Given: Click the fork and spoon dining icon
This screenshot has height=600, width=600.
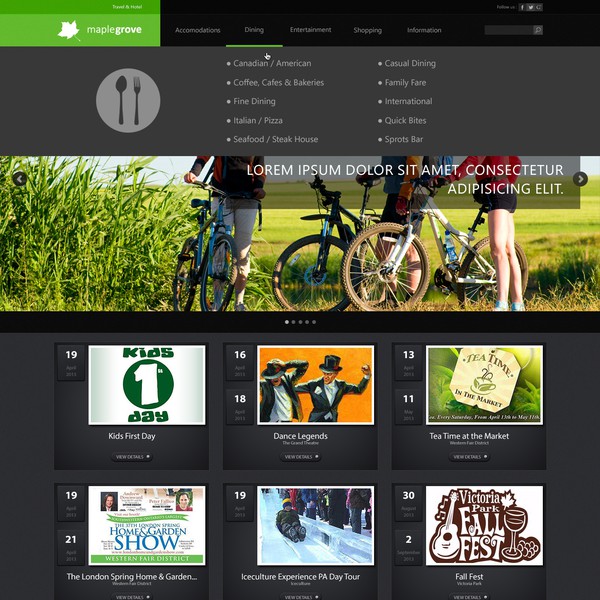Looking at the screenshot, I should pyautogui.click(x=128, y=100).
